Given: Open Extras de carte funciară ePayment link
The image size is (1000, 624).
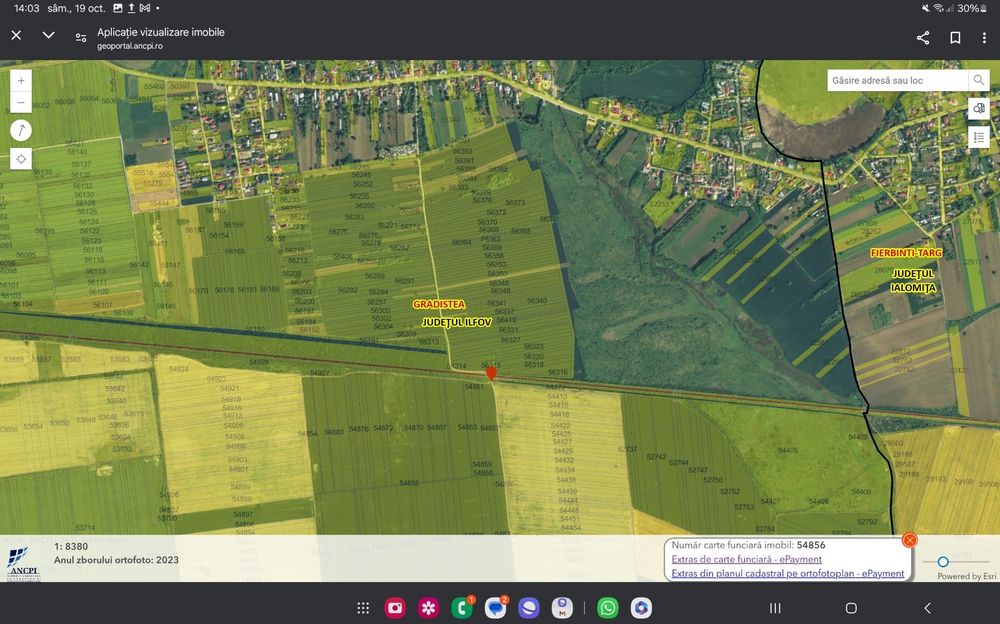Looking at the screenshot, I should click(746, 559).
